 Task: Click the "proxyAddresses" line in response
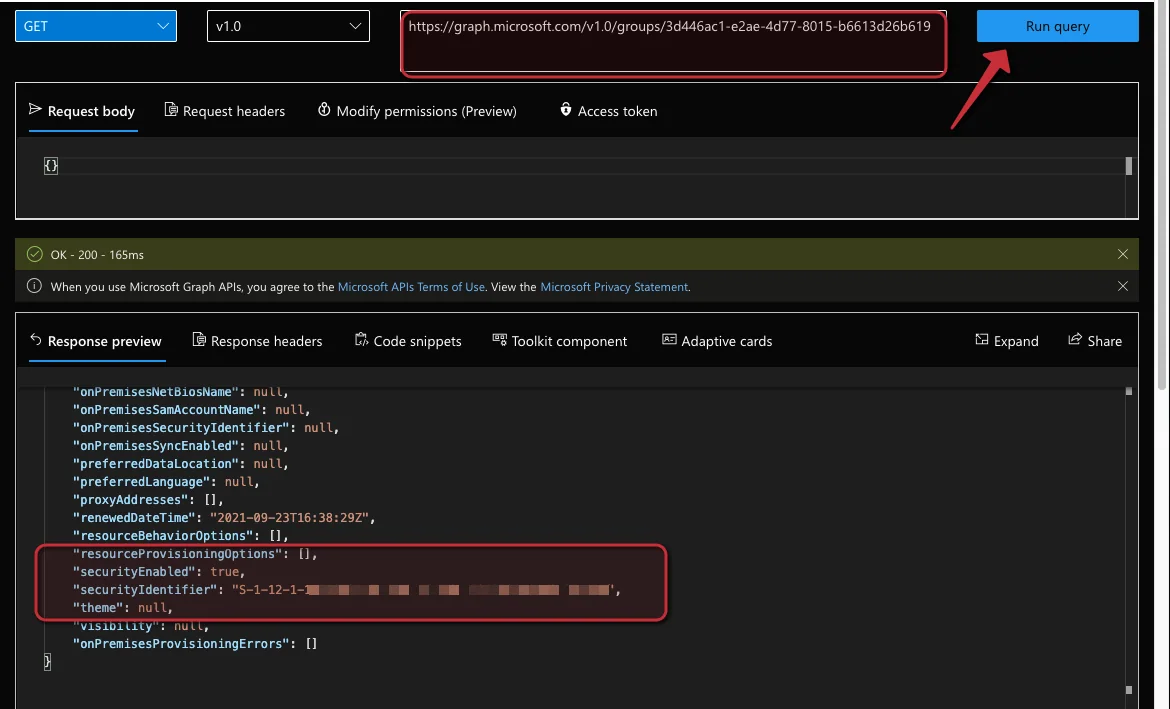pos(148,500)
